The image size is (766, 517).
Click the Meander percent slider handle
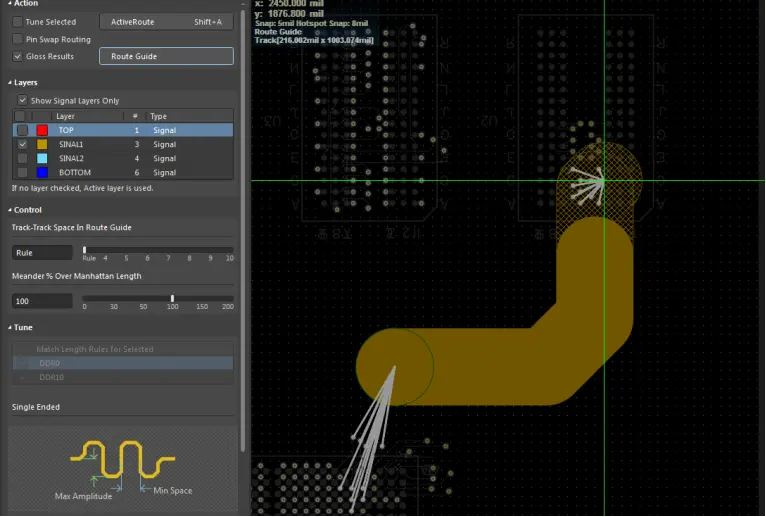[172, 298]
